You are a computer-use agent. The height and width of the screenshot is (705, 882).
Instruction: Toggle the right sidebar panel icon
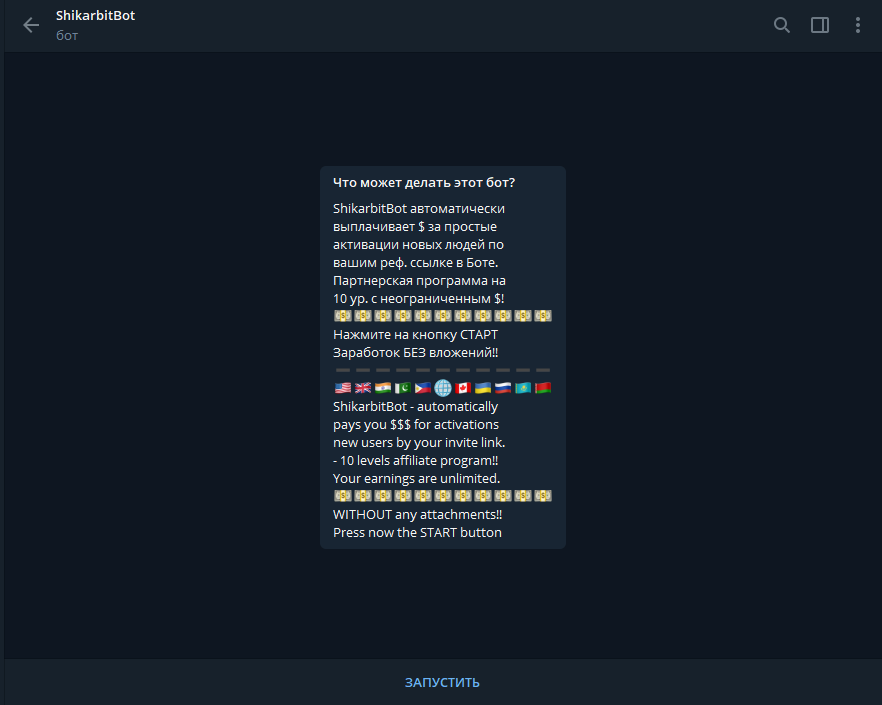[820, 25]
